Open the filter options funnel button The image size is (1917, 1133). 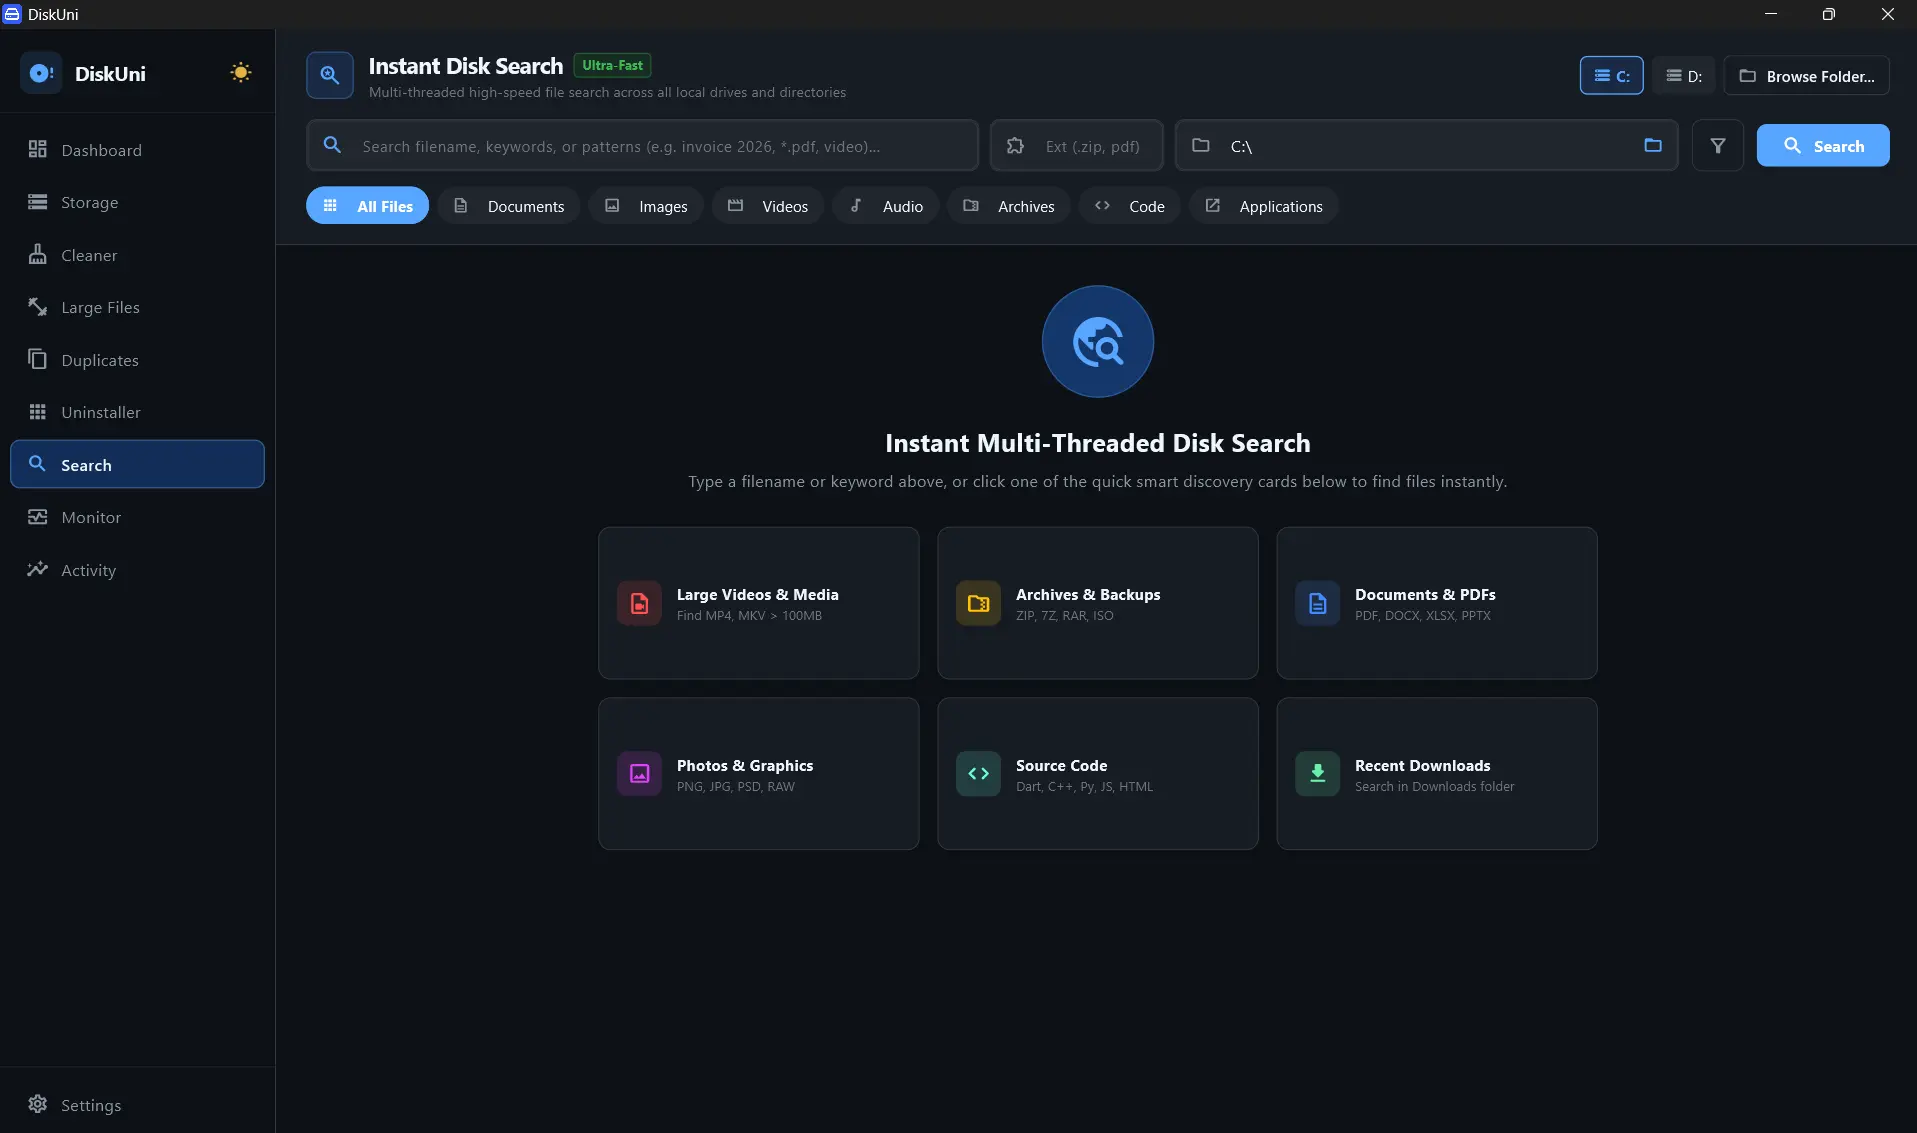(x=1718, y=146)
